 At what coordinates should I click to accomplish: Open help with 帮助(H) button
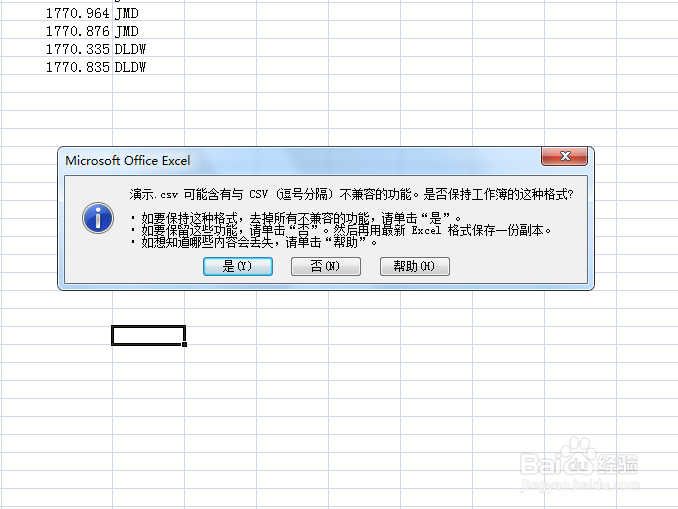[415, 266]
